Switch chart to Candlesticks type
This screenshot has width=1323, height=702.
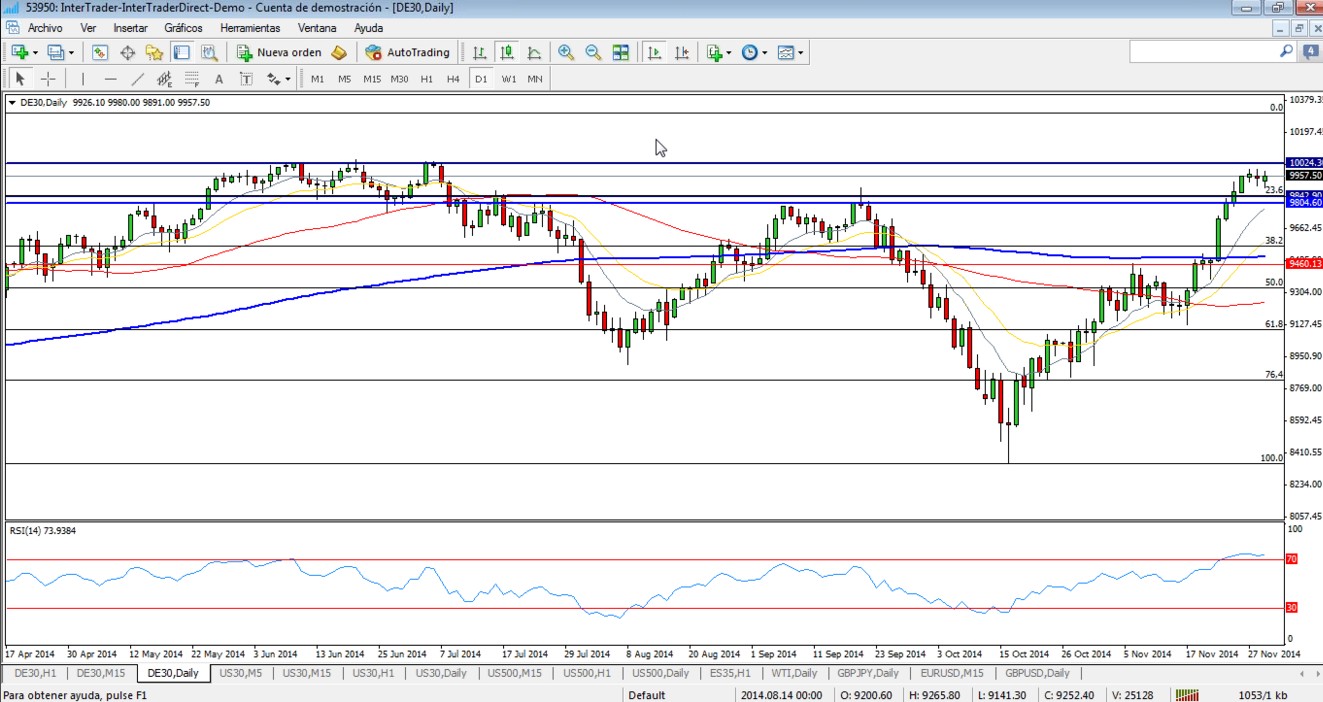click(507, 52)
